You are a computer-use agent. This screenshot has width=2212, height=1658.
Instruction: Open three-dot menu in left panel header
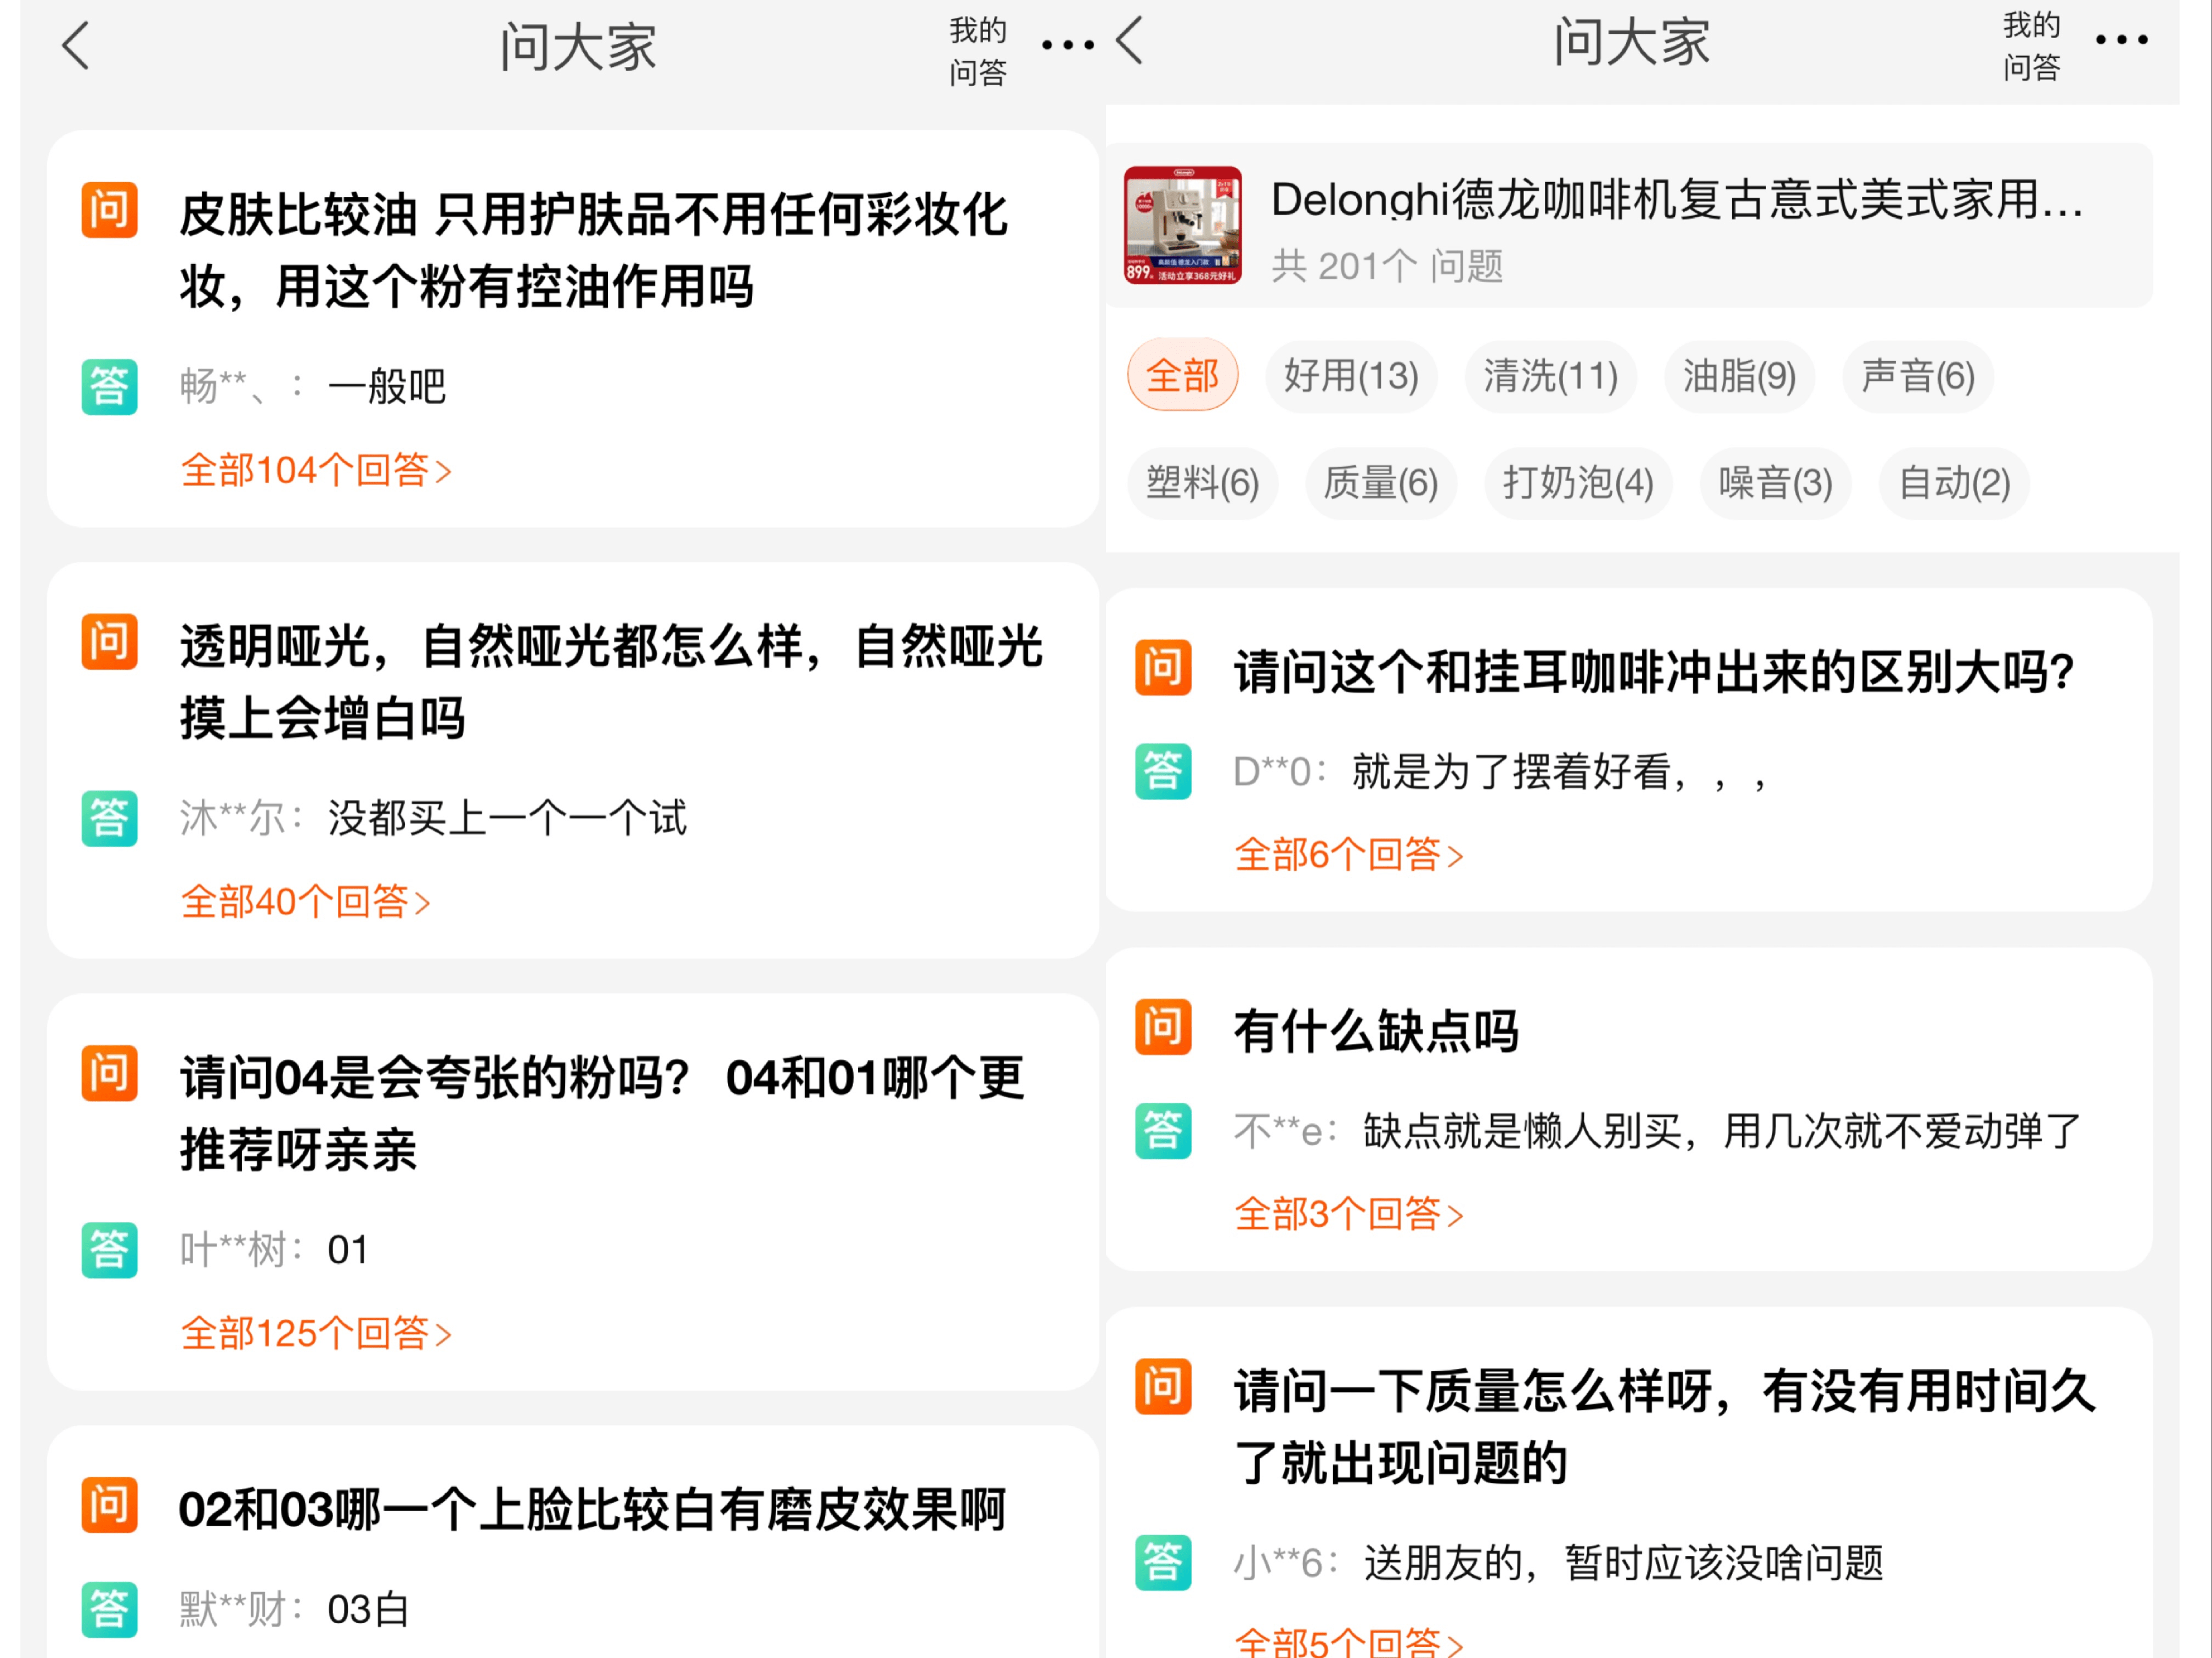point(1067,45)
